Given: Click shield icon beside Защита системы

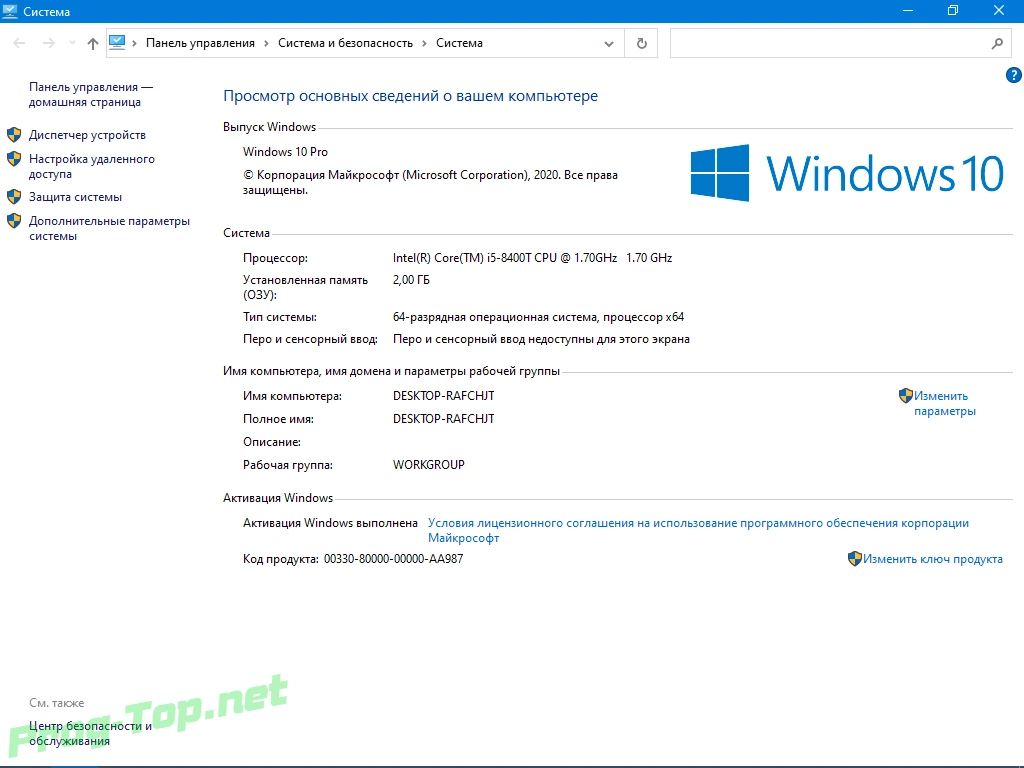Looking at the screenshot, I should (x=14, y=197).
